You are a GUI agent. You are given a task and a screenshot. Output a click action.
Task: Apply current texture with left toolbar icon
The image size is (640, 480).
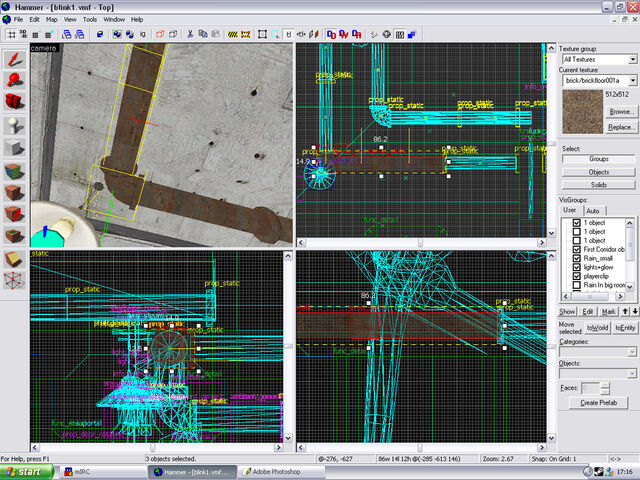click(x=15, y=192)
